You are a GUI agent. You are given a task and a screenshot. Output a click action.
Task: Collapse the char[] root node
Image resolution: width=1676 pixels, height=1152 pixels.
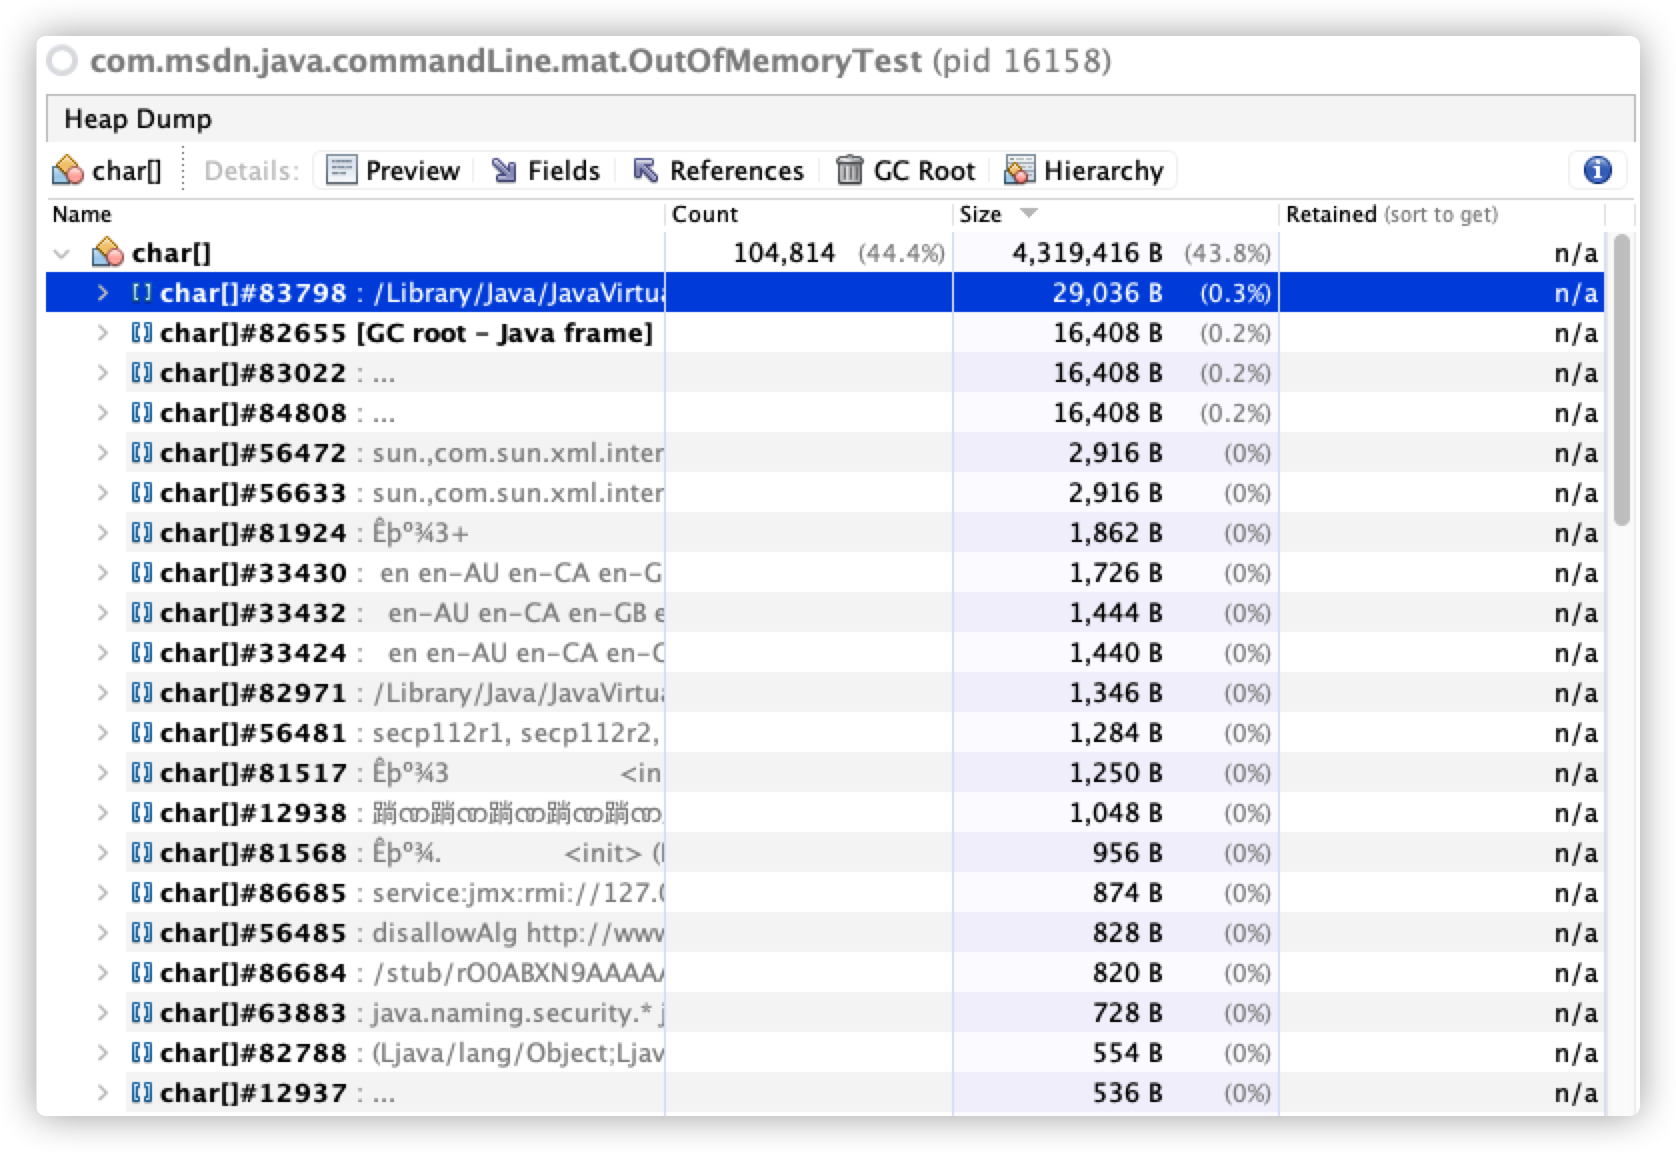(62, 252)
